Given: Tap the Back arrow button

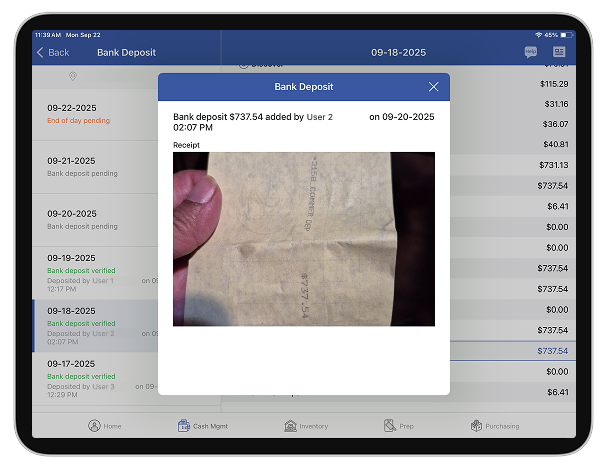Looking at the screenshot, I should pos(53,52).
